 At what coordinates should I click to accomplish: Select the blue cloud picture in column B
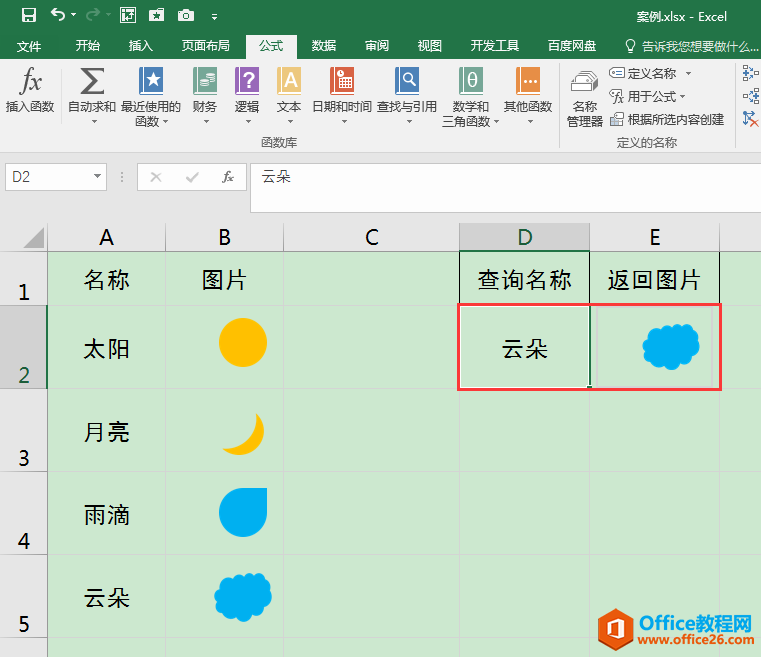[243, 597]
